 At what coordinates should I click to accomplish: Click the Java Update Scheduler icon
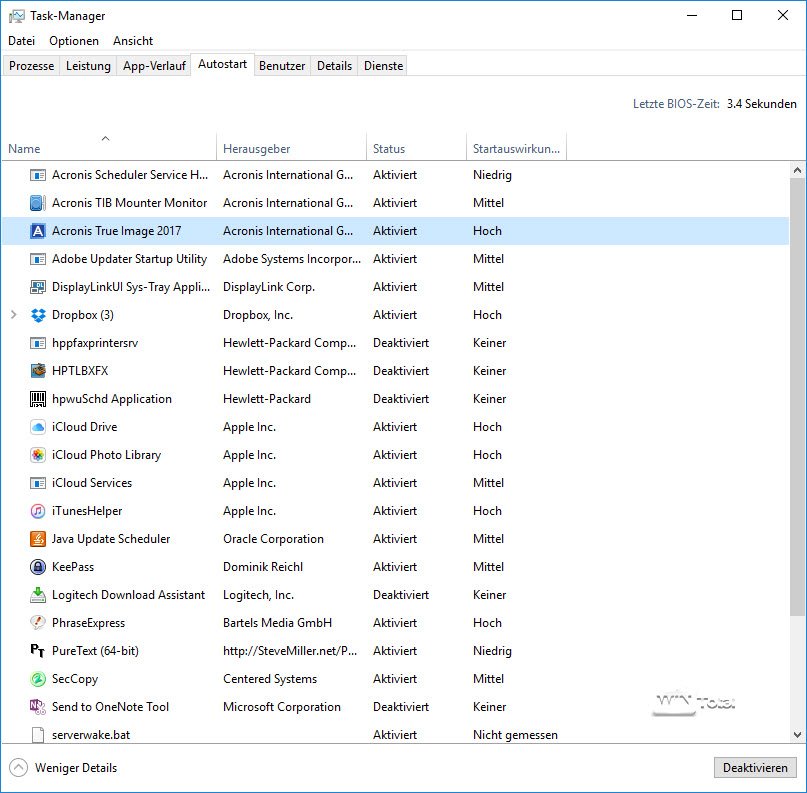pyautogui.click(x=38, y=539)
